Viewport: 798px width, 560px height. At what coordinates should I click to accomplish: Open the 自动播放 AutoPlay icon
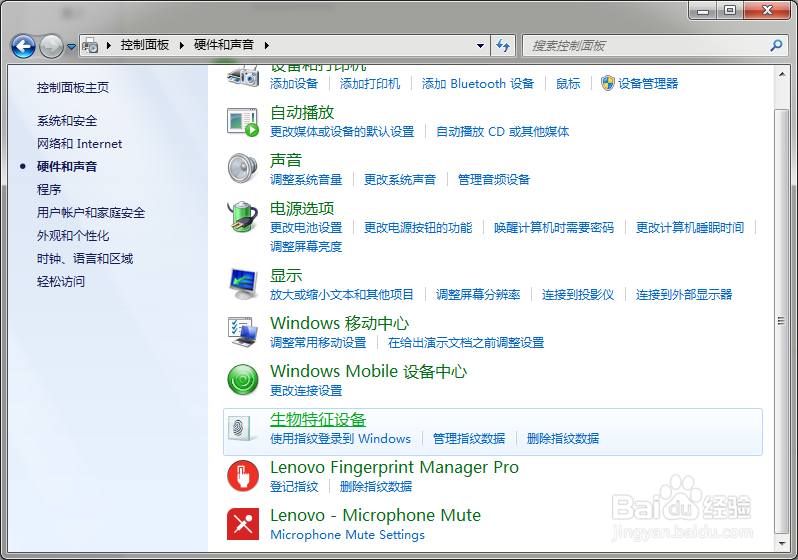pyautogui.click(x=243, y=122)
